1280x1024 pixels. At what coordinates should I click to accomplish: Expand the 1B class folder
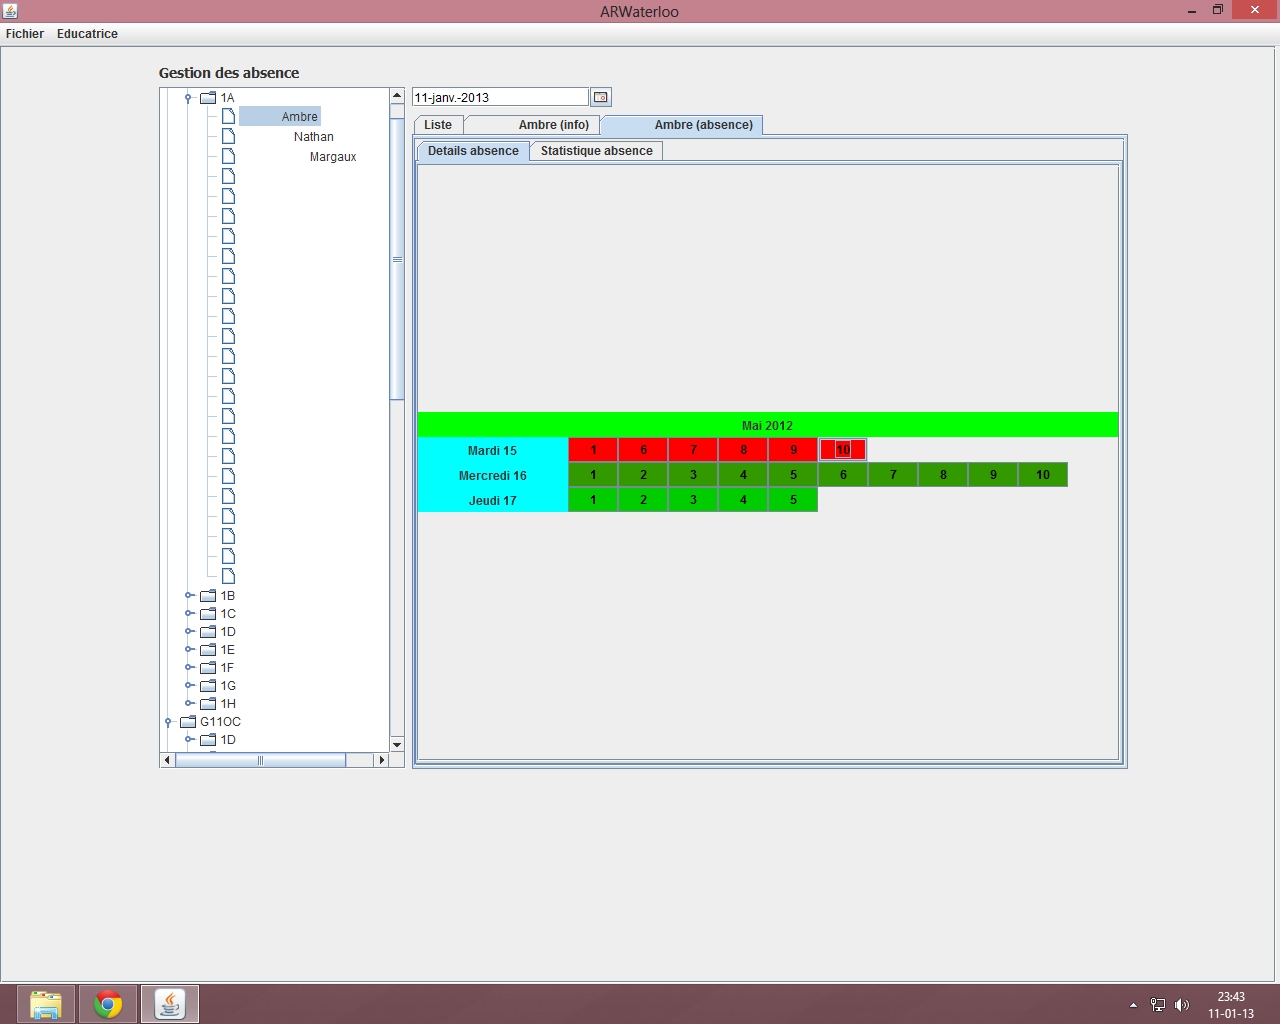click(x=189, y=596)
